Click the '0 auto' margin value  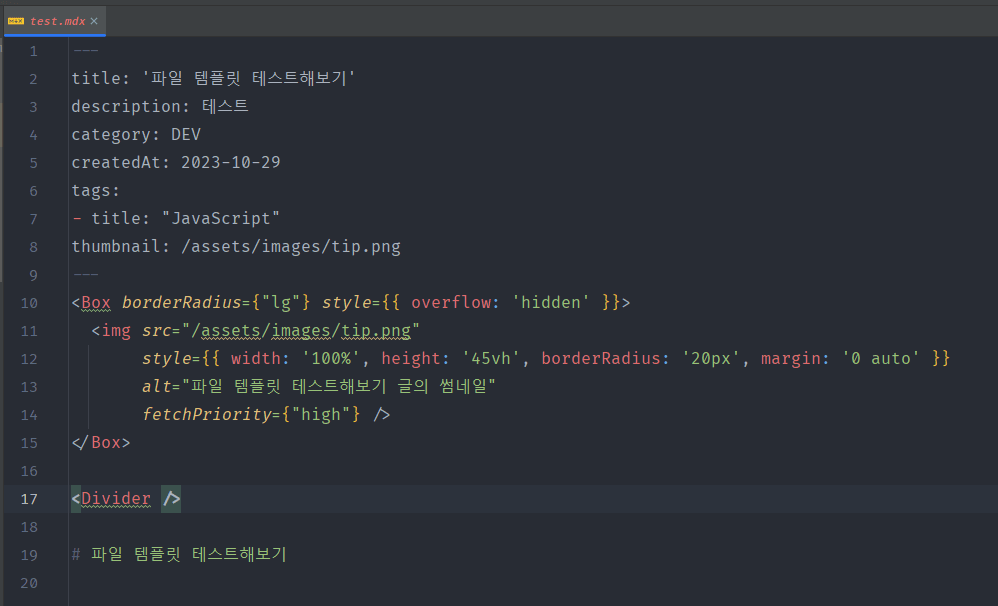coord(881,358)
